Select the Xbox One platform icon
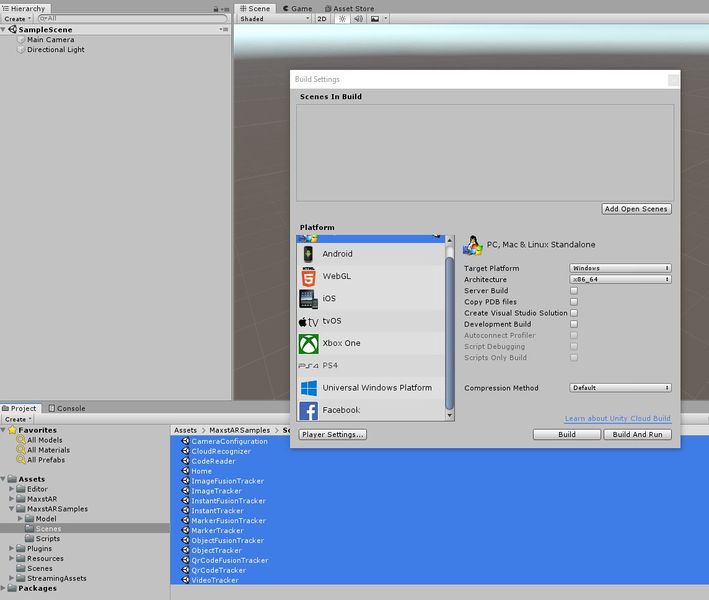Image resolution: width=709 pixels, height=600 pixels. 308,344
